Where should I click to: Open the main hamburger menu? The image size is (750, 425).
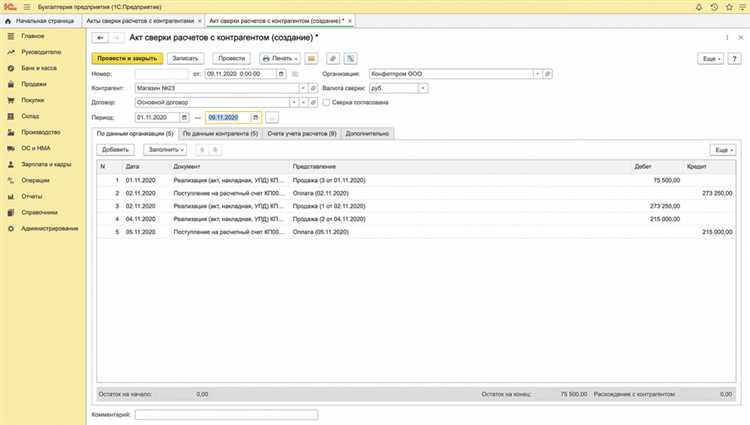tap(27, 7)
